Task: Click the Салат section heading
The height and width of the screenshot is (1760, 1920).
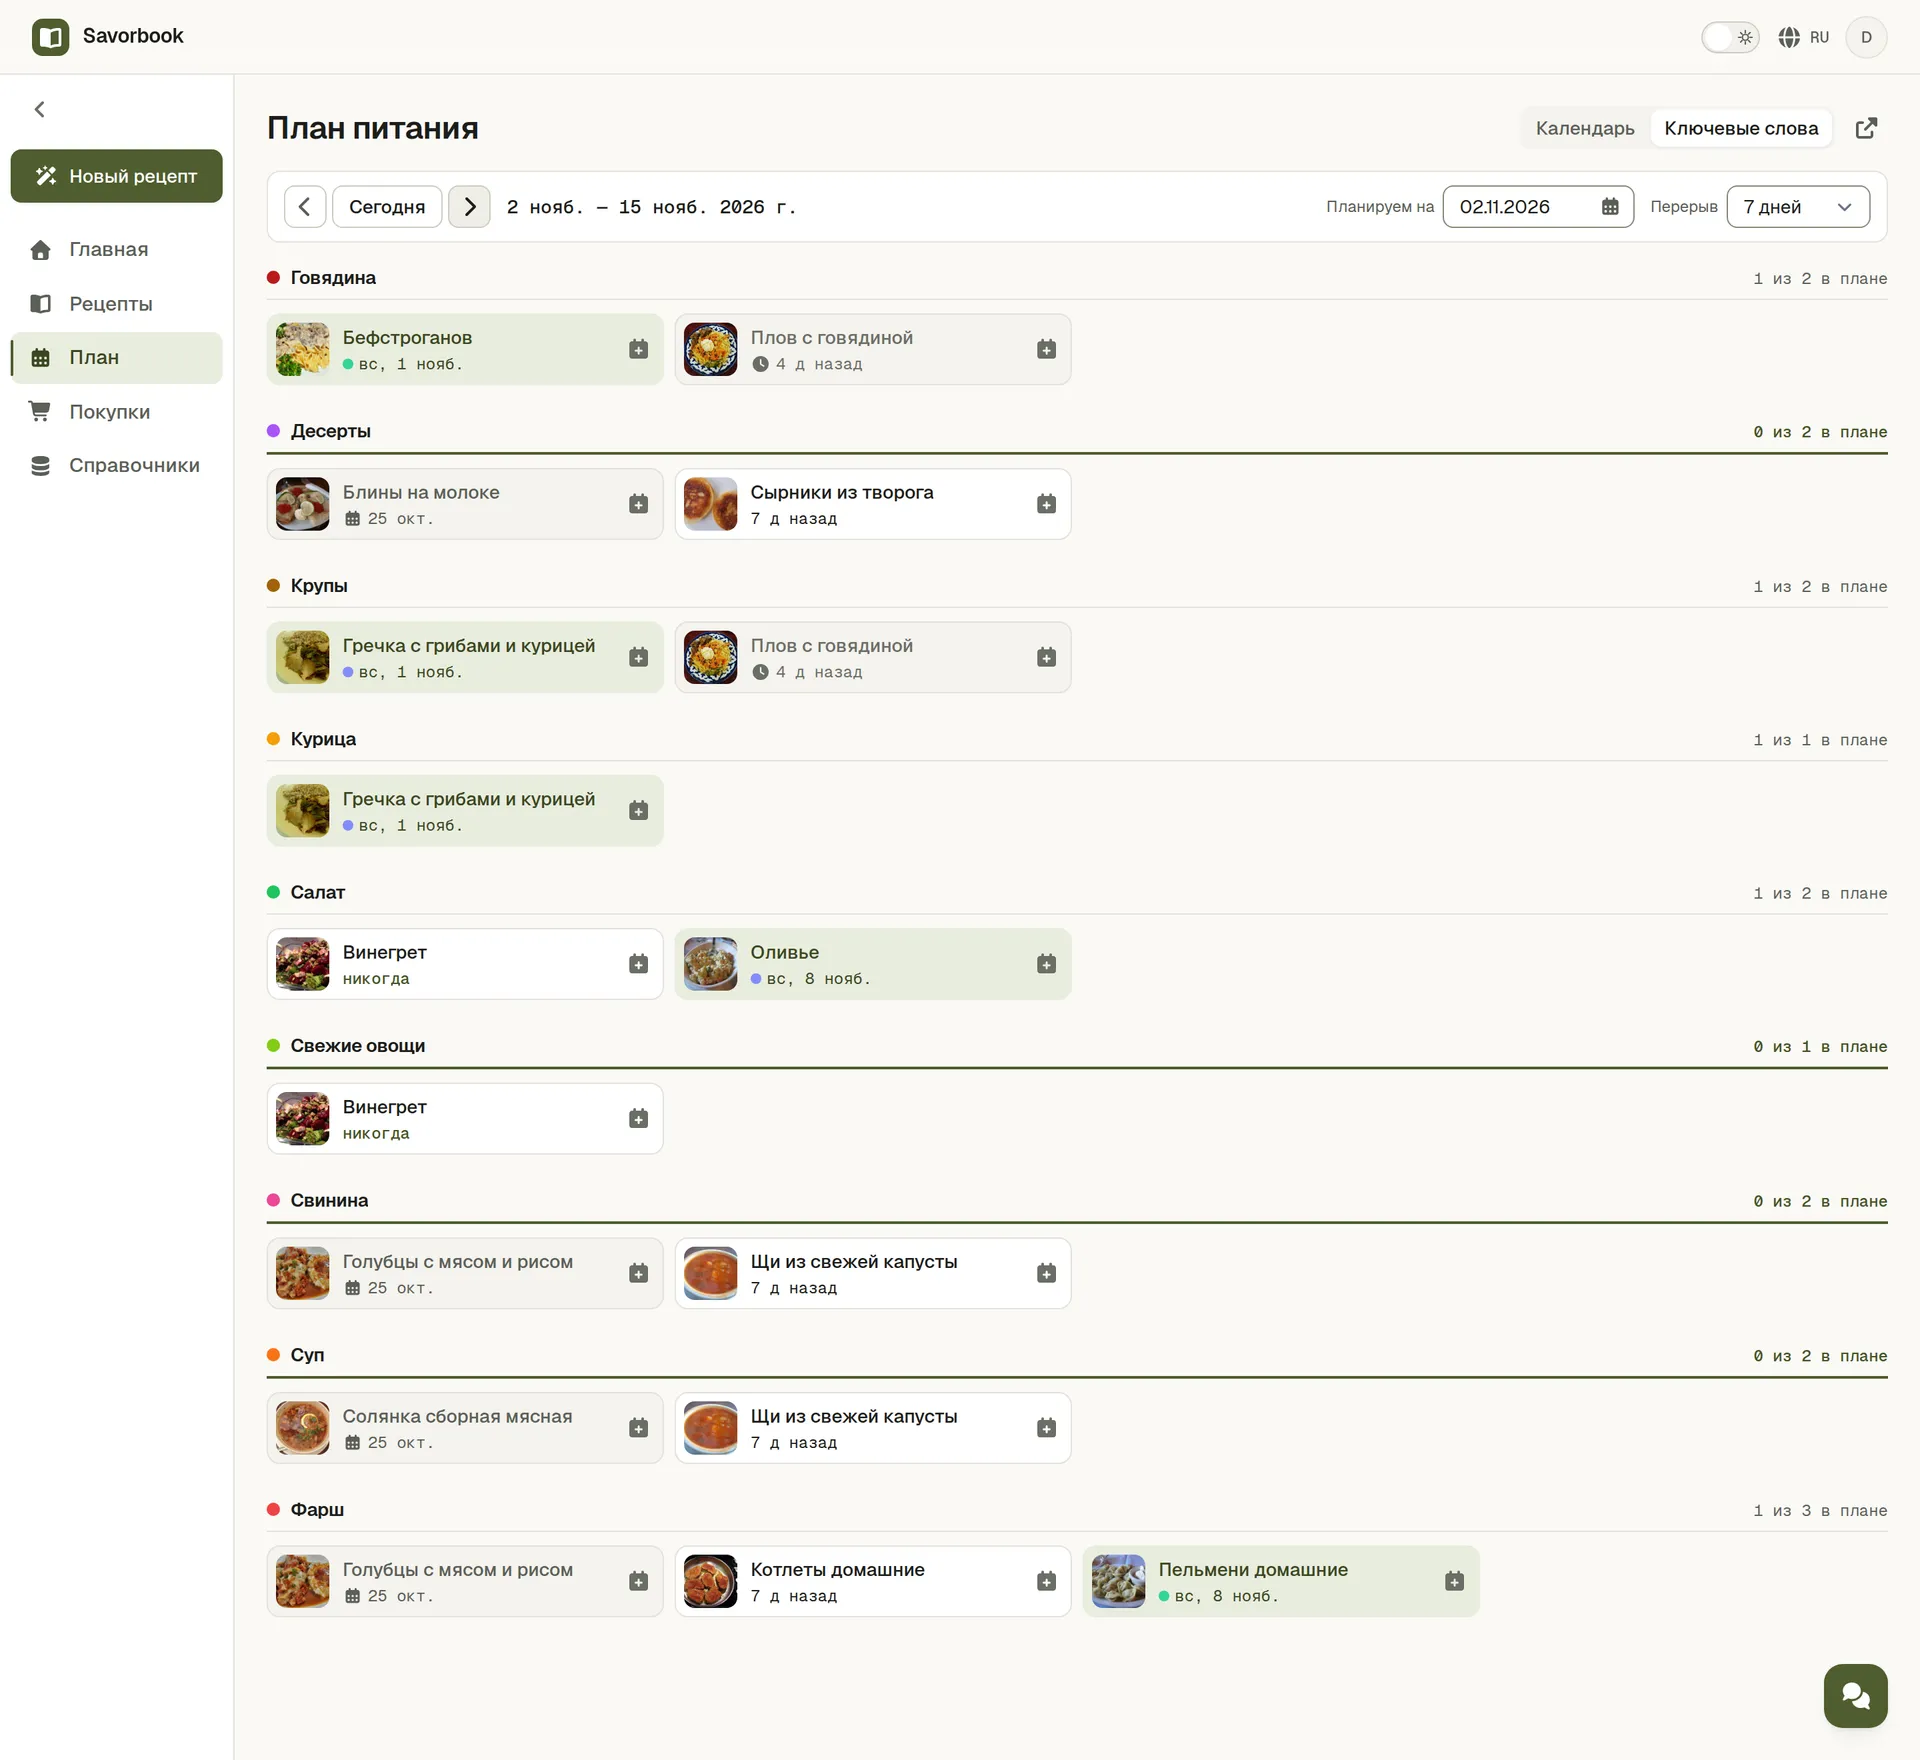Action: [x=318, y=892]
